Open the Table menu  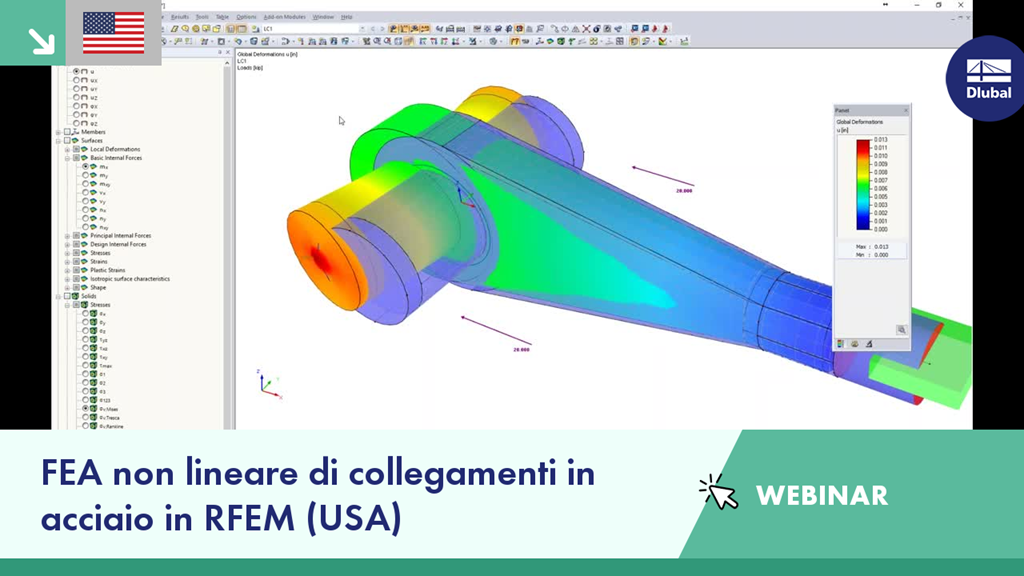(x=223, y=17)
